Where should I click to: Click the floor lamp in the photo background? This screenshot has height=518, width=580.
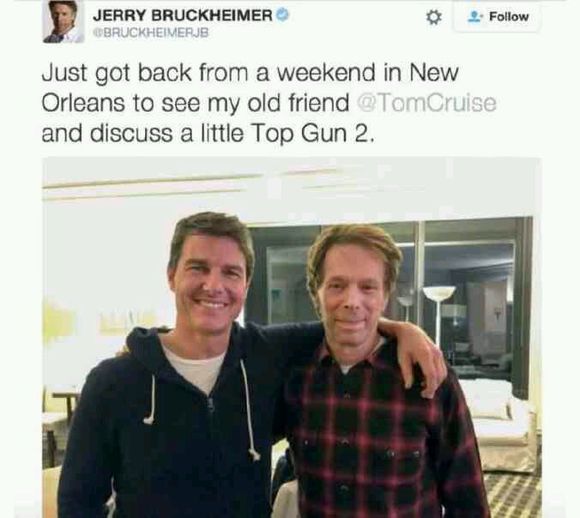tap(439, 314)
